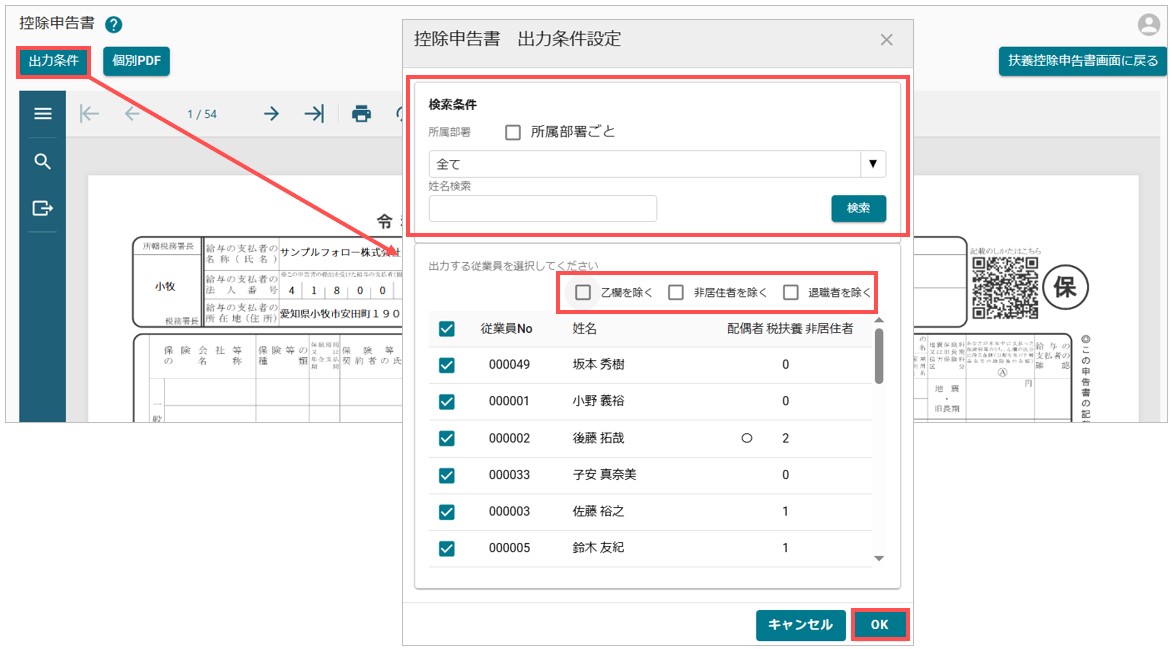Toggle the 退職者を除く checkbox
This screenshot has height=649, width=1172.
tap(791, 292)
